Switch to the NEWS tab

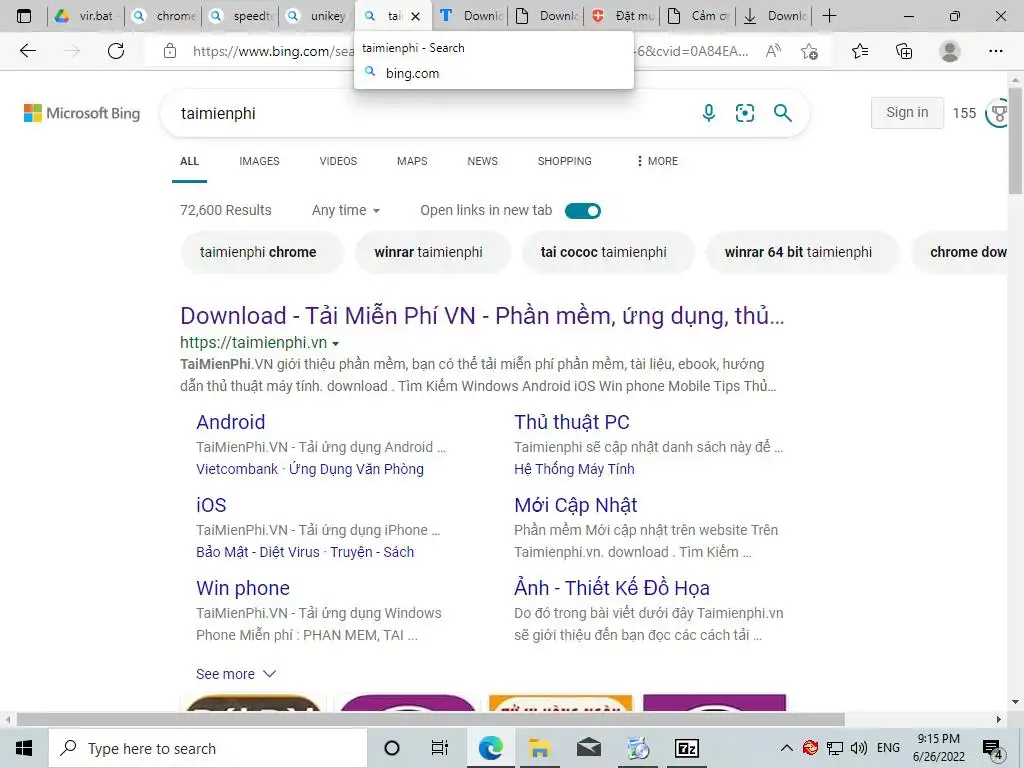coord(483,161)
